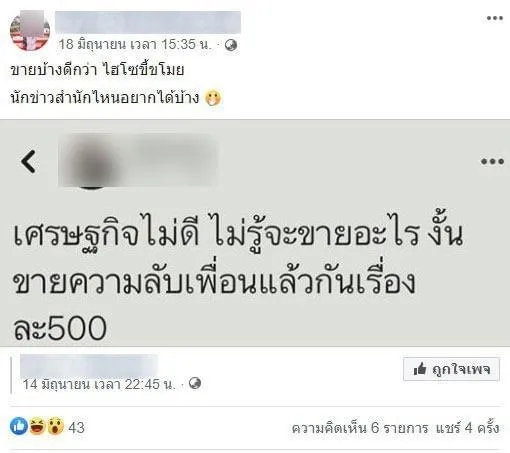Click the blurred poster profile picture
Image resolution: width=510 pixels, height=453 pixels.
pyautogui.click(x=30, y=30)
